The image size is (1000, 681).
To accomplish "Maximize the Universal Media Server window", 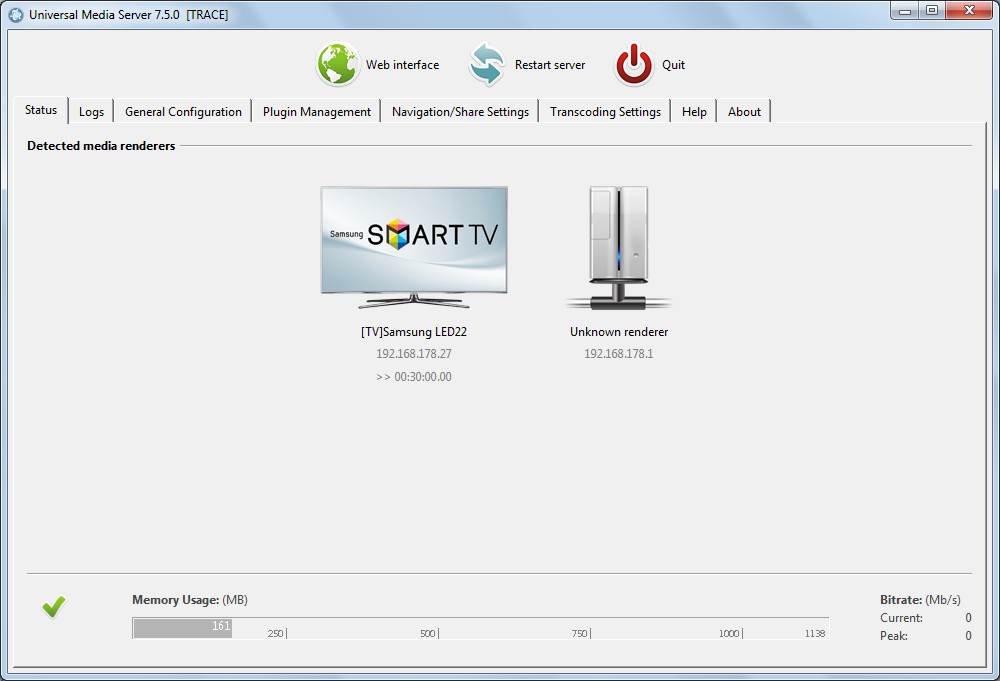I will [932, 10].
